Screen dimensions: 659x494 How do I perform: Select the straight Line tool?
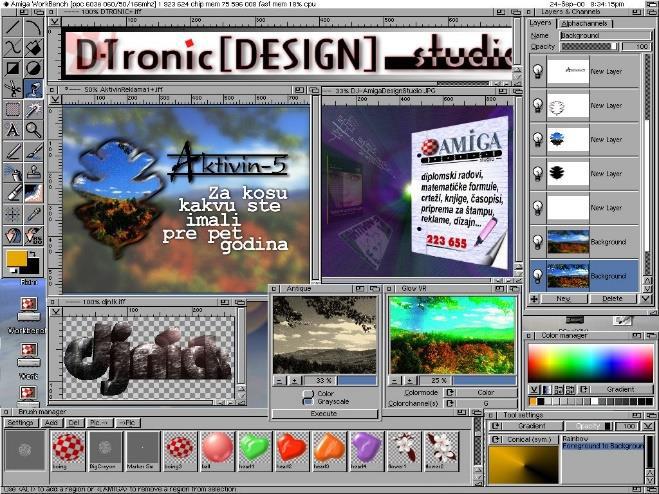pyautogui.click(x=13, y=28)
